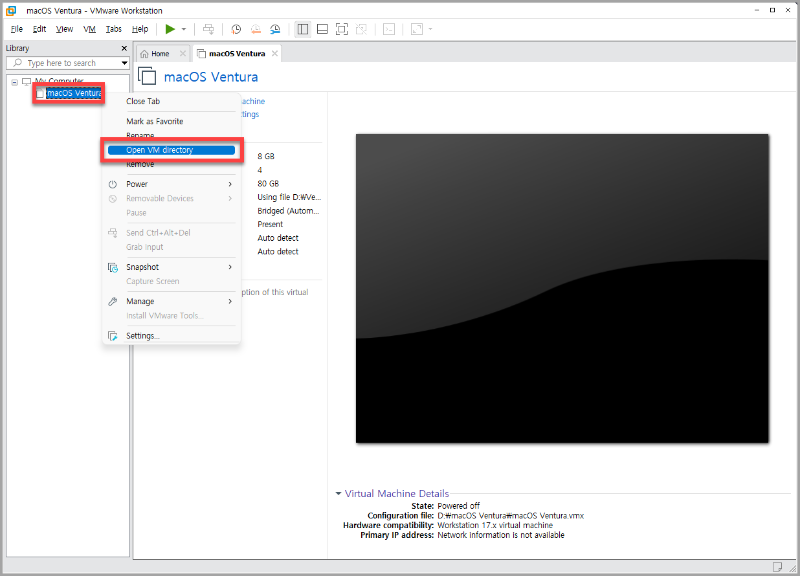
Task: Open the View menu
Action: point(64,29)
